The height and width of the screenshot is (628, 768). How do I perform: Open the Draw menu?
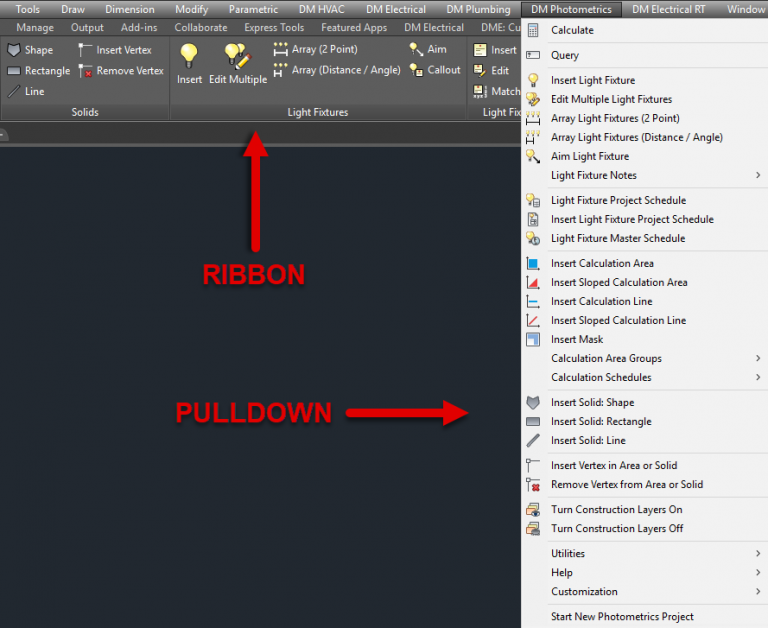coord(73,9)
